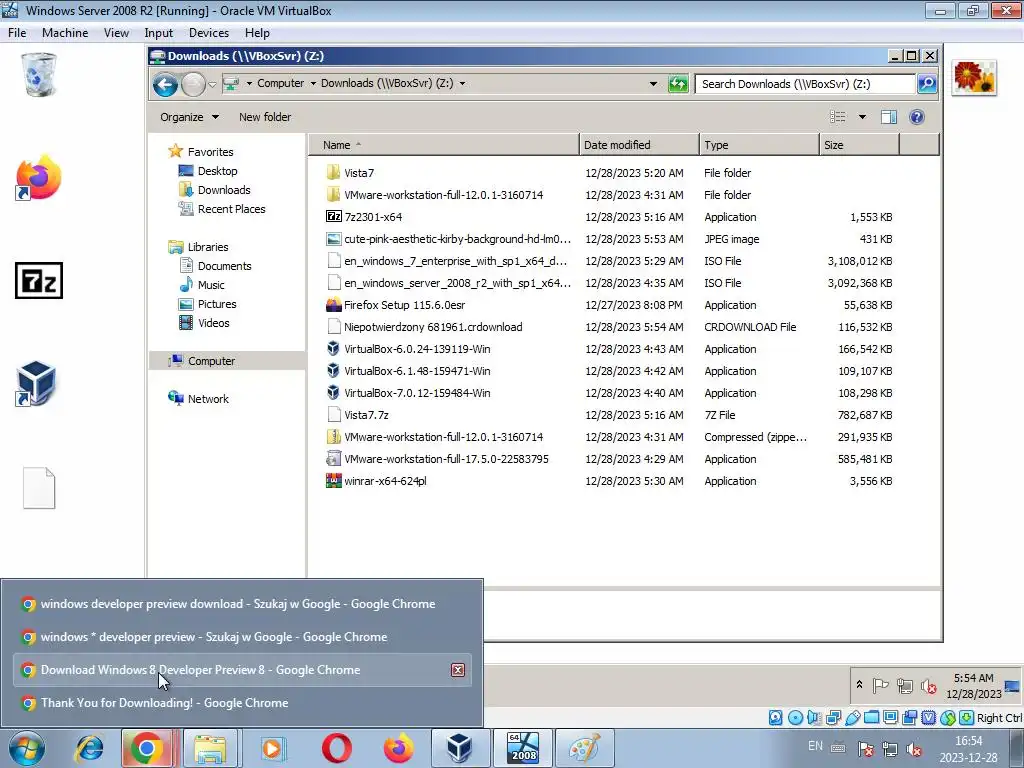The height and width of the screenshot is (768, 1024).
Task: Open the VirtualBox Devices menu
Action: point(209,33)
